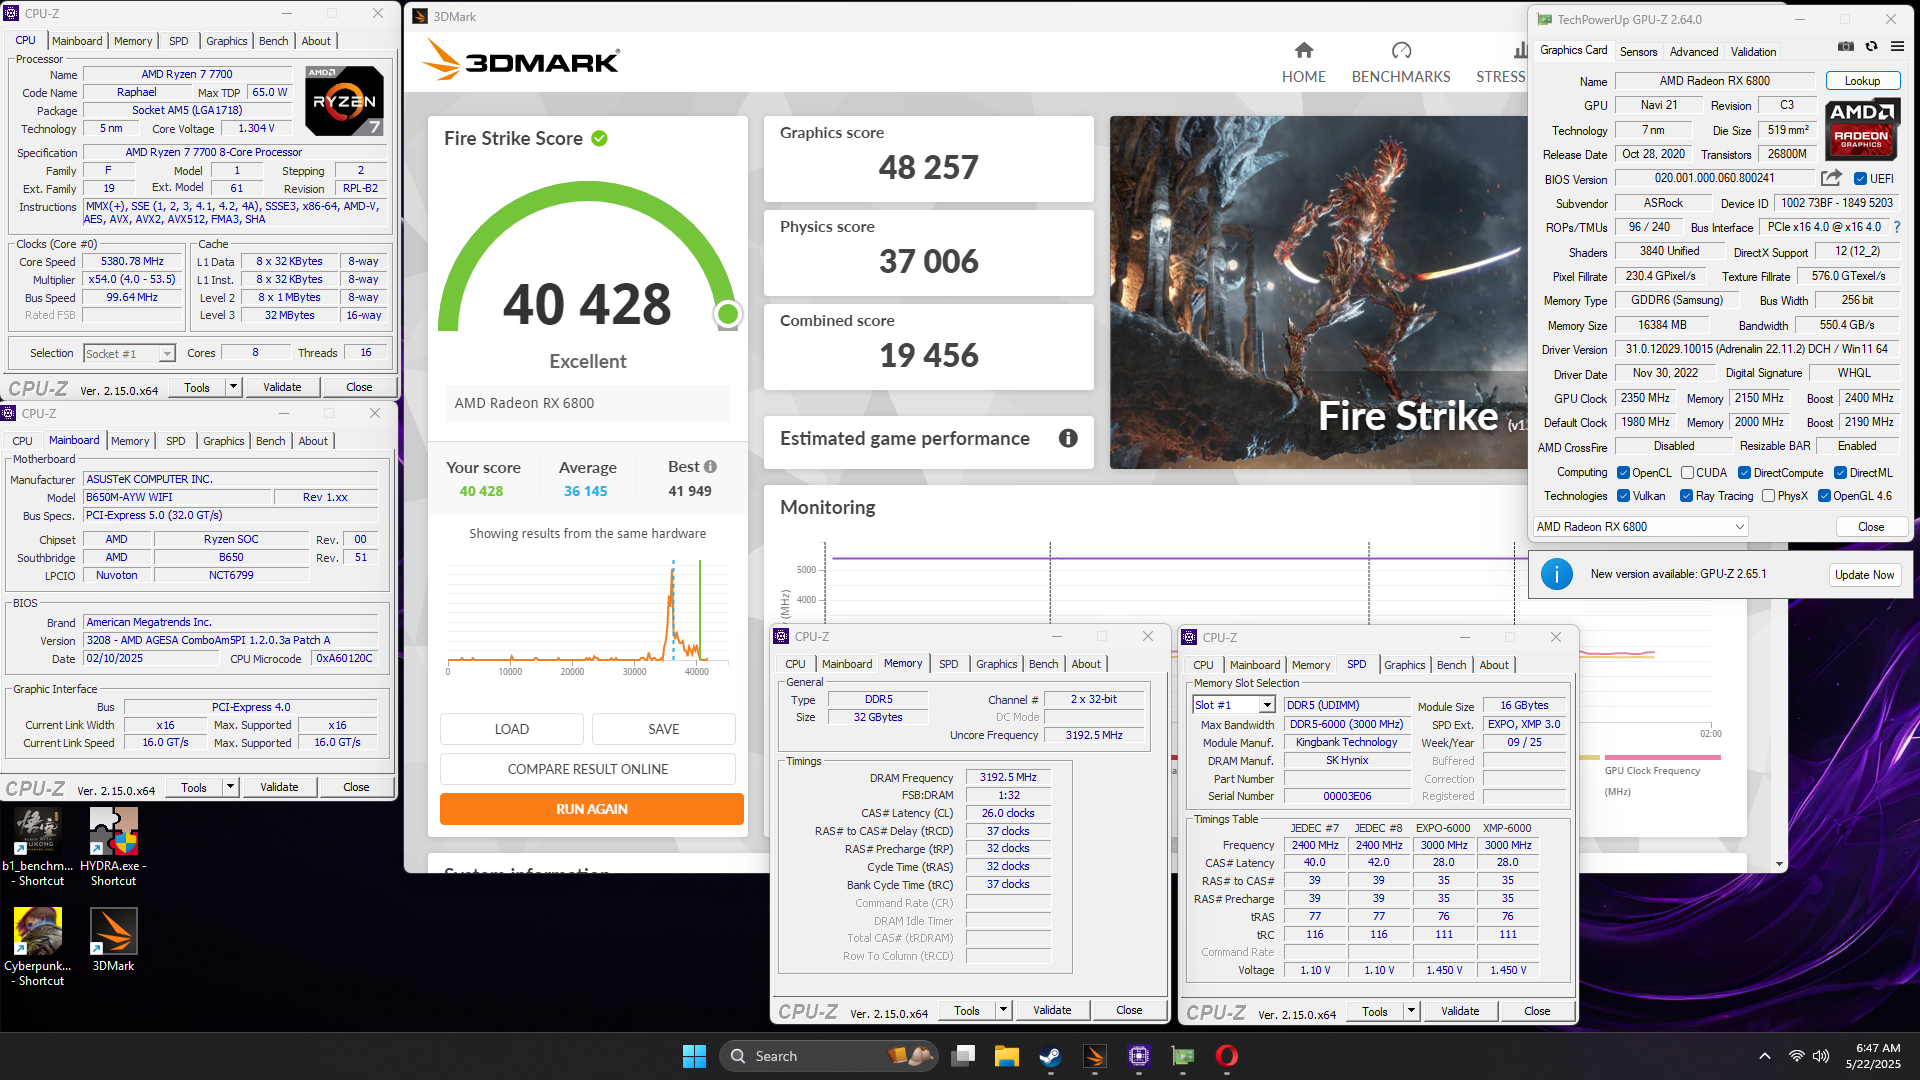Select the b1_benchm... Shortcut desktop icon

38,847
